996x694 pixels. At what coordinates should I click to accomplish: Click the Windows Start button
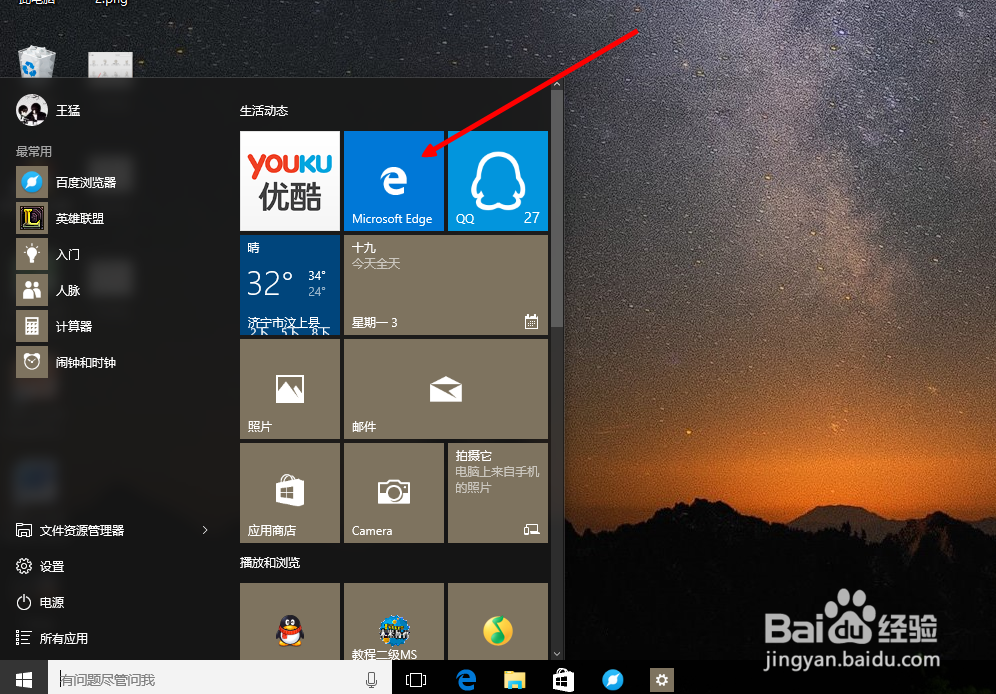pyautogui.click(x=24, y=680)
